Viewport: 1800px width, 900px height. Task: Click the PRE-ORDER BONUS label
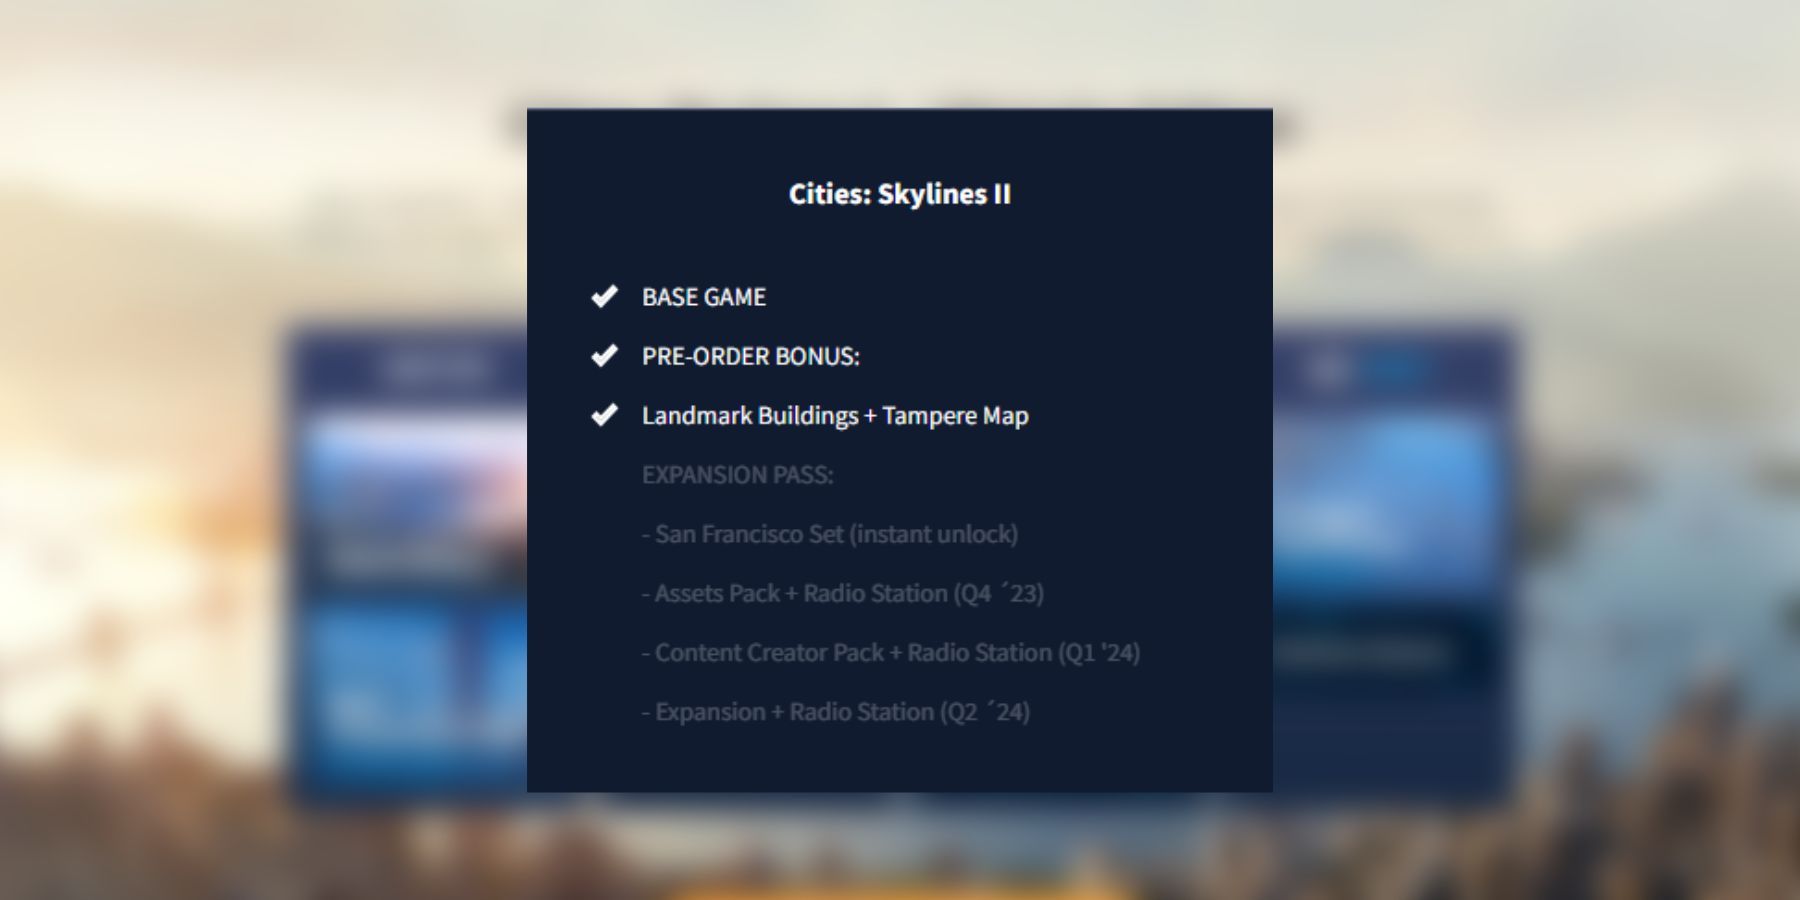pyautogui.click(x=750, y=356)
